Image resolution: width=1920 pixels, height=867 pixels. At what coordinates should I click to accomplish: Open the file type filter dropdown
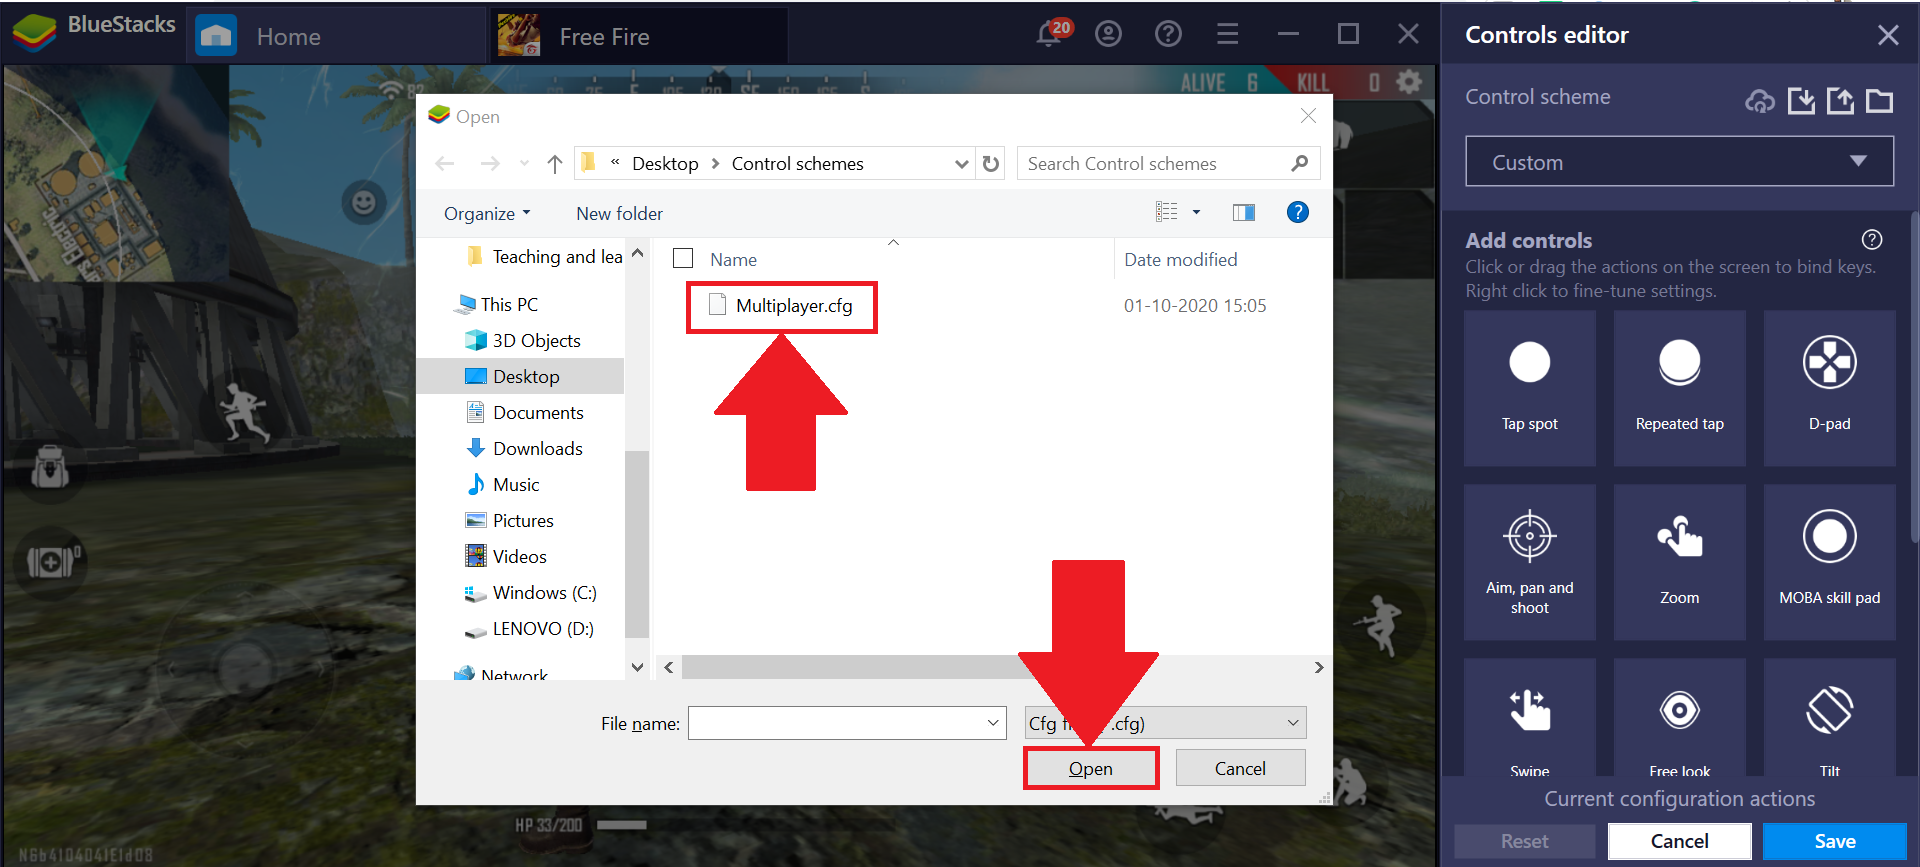[x=1165, y=723]
